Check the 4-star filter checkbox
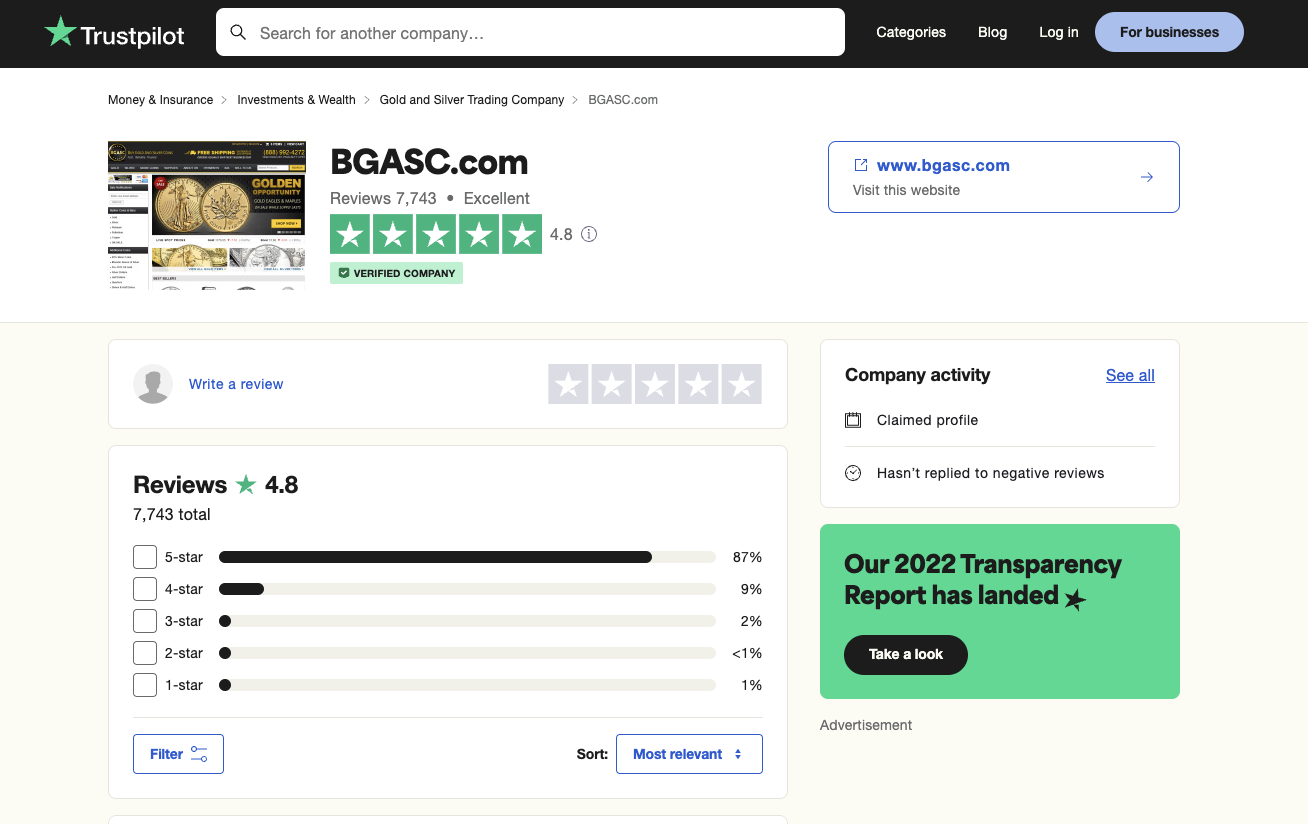Image resolution: width=1308 pixels, height=824 pixels. coord(145,589)
